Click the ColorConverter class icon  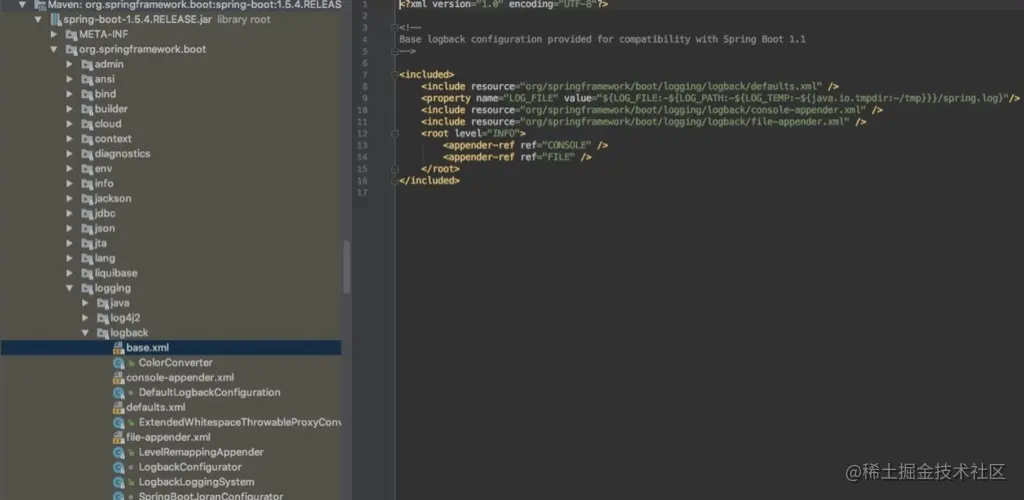click(118, 362)
